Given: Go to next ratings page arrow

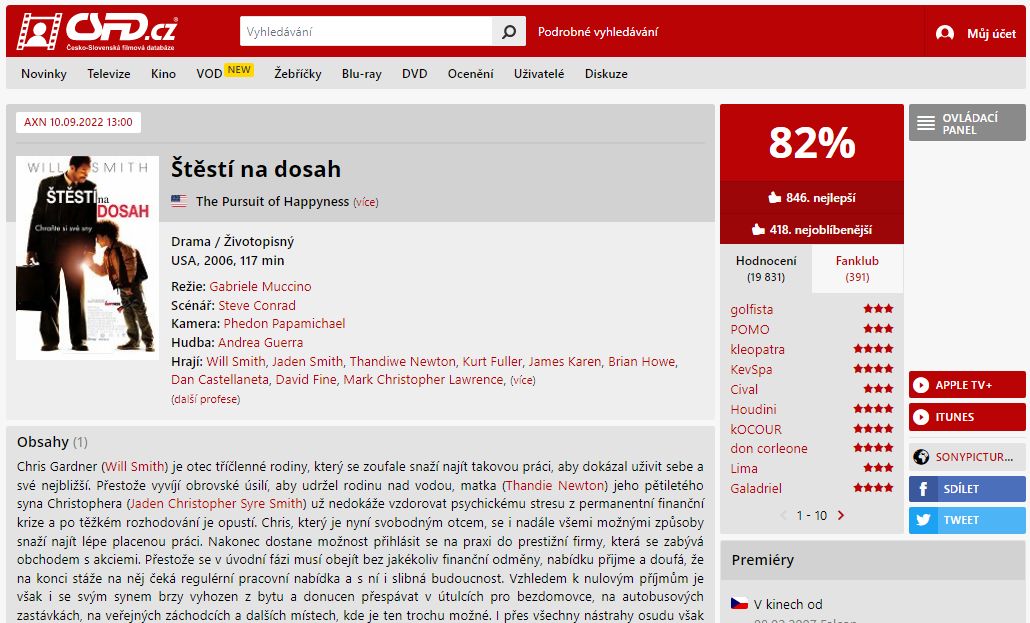Looking at the screenshot, I should tap(841, 515).
